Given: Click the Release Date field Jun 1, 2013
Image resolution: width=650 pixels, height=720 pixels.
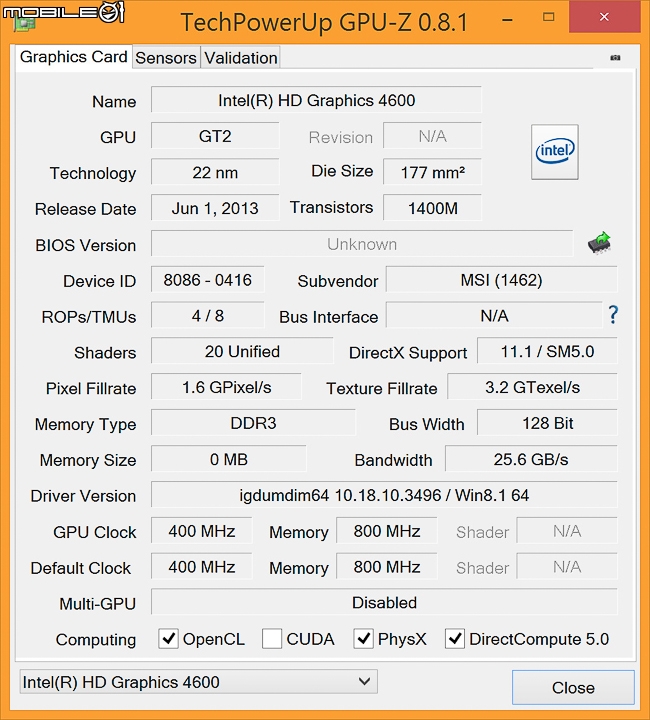Looking at the screenshot, I should click(x=215, y=208).
